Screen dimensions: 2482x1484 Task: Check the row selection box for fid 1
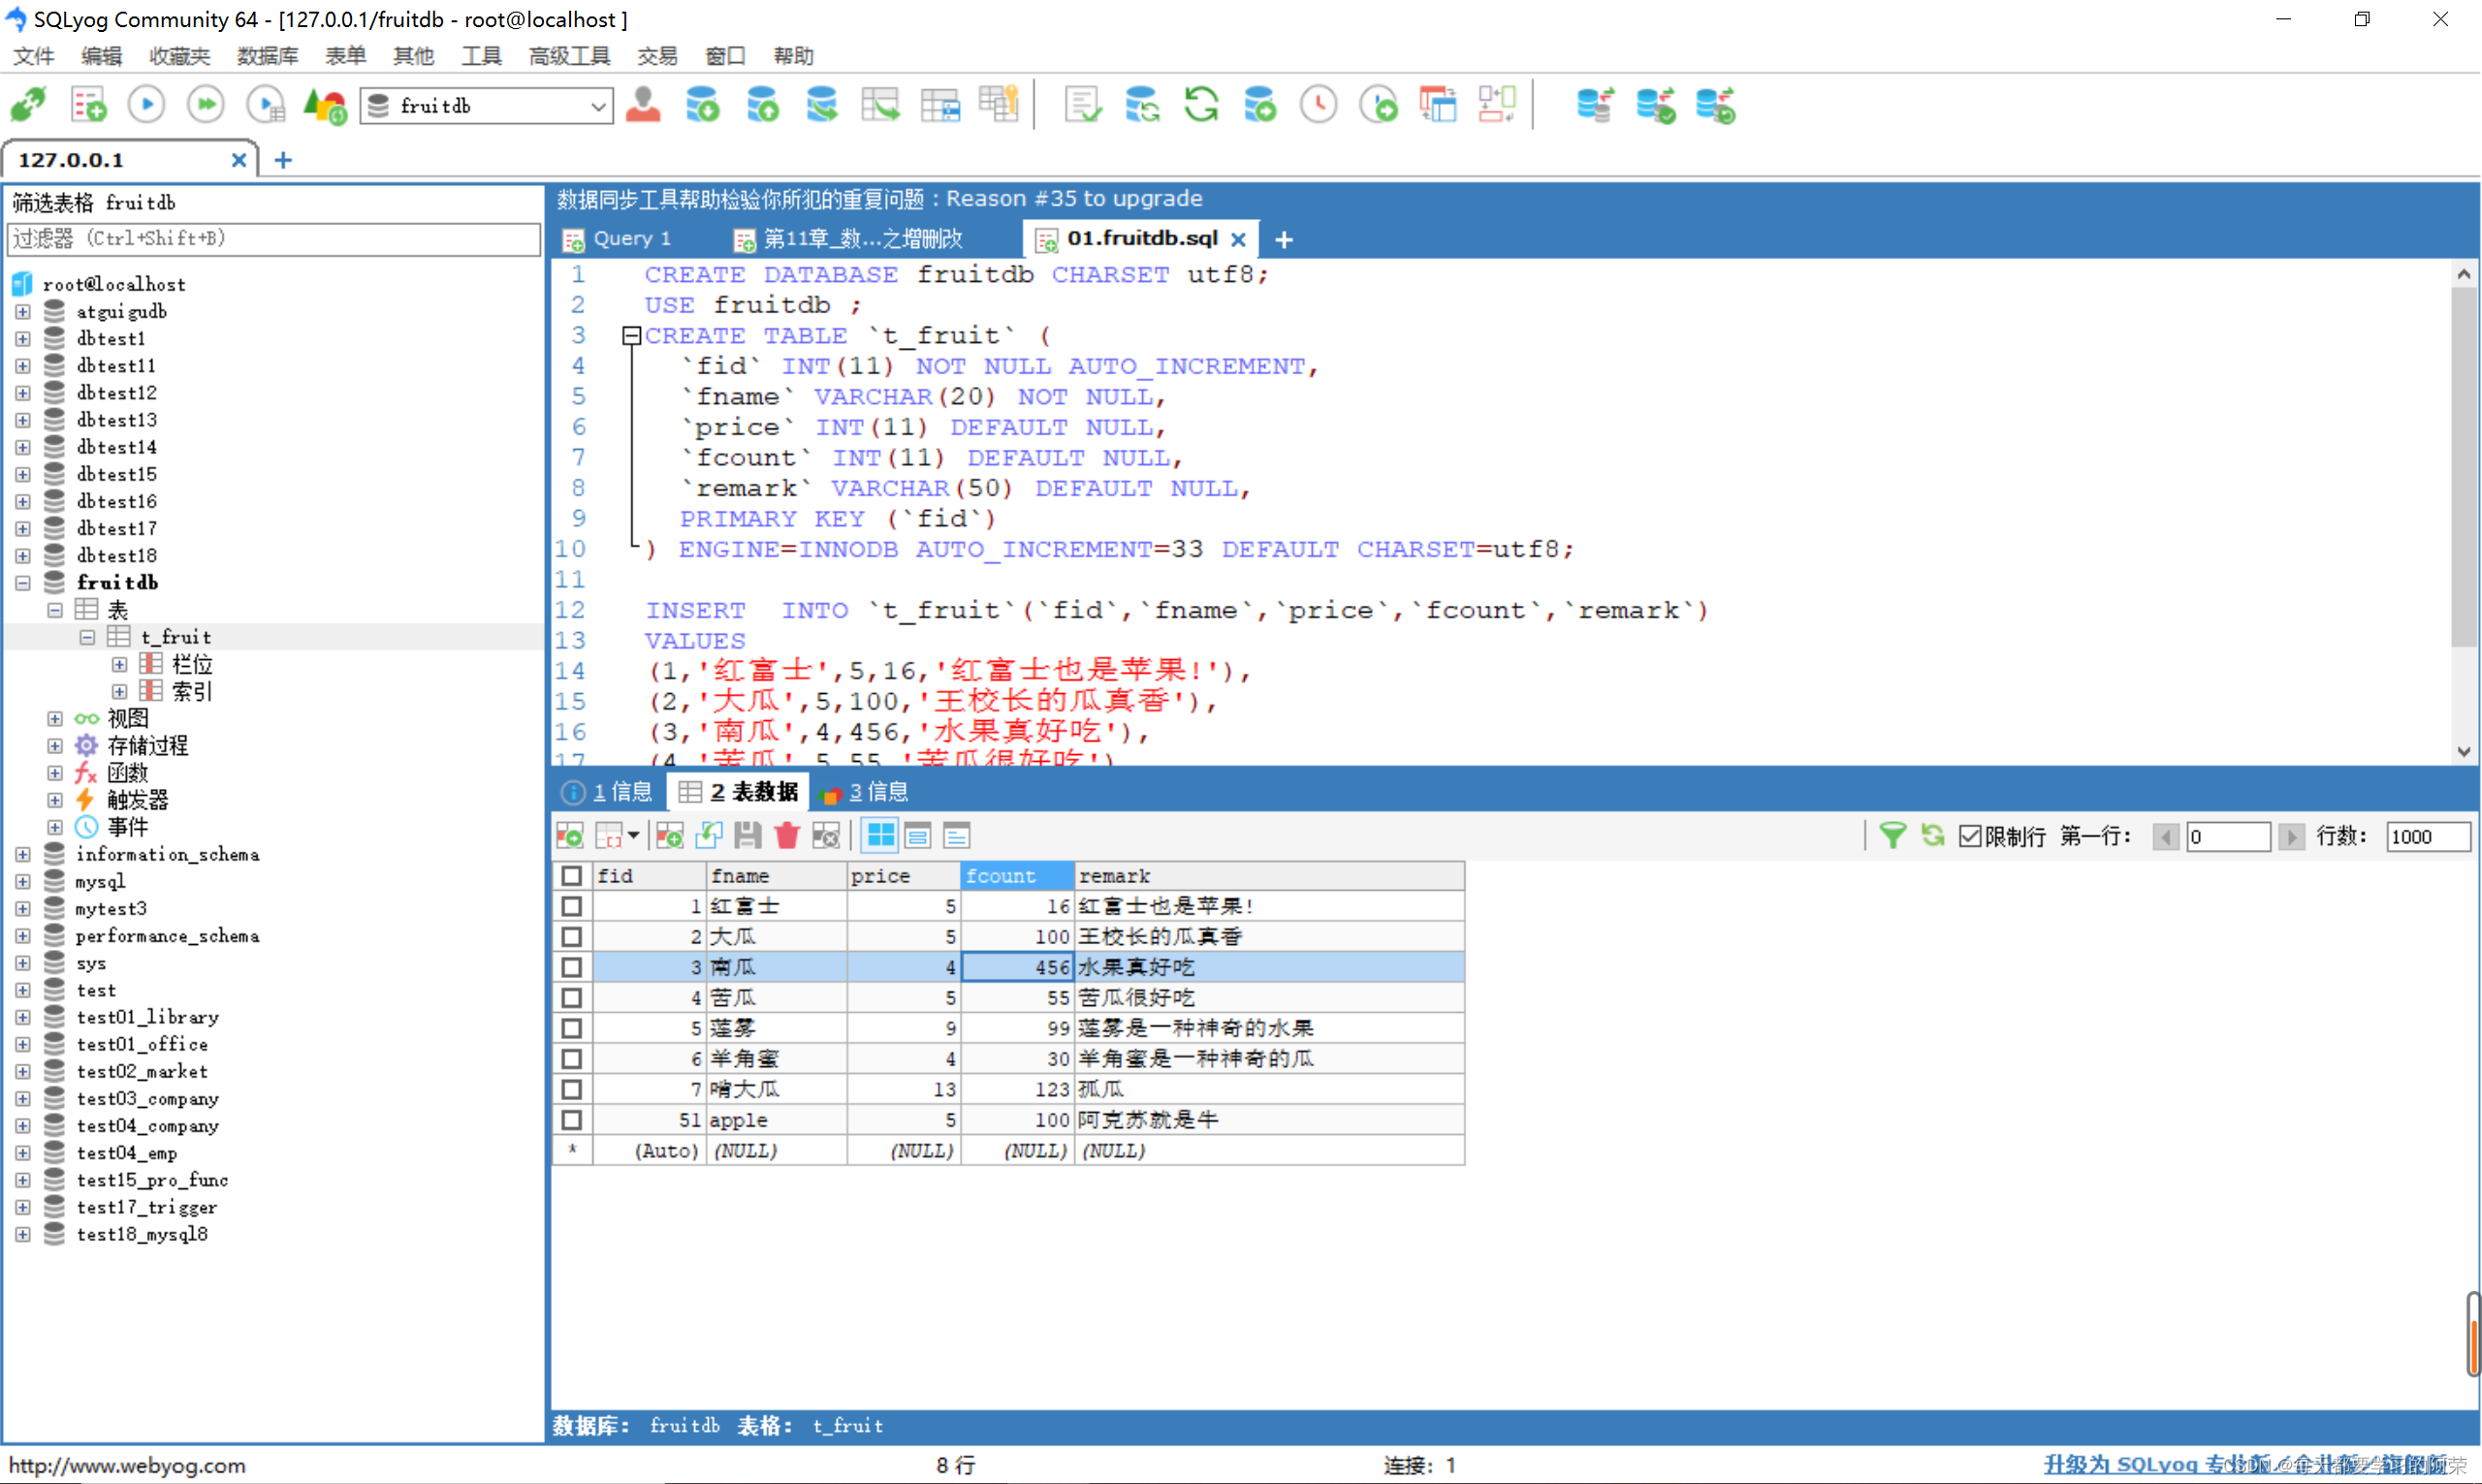[578, 906]
